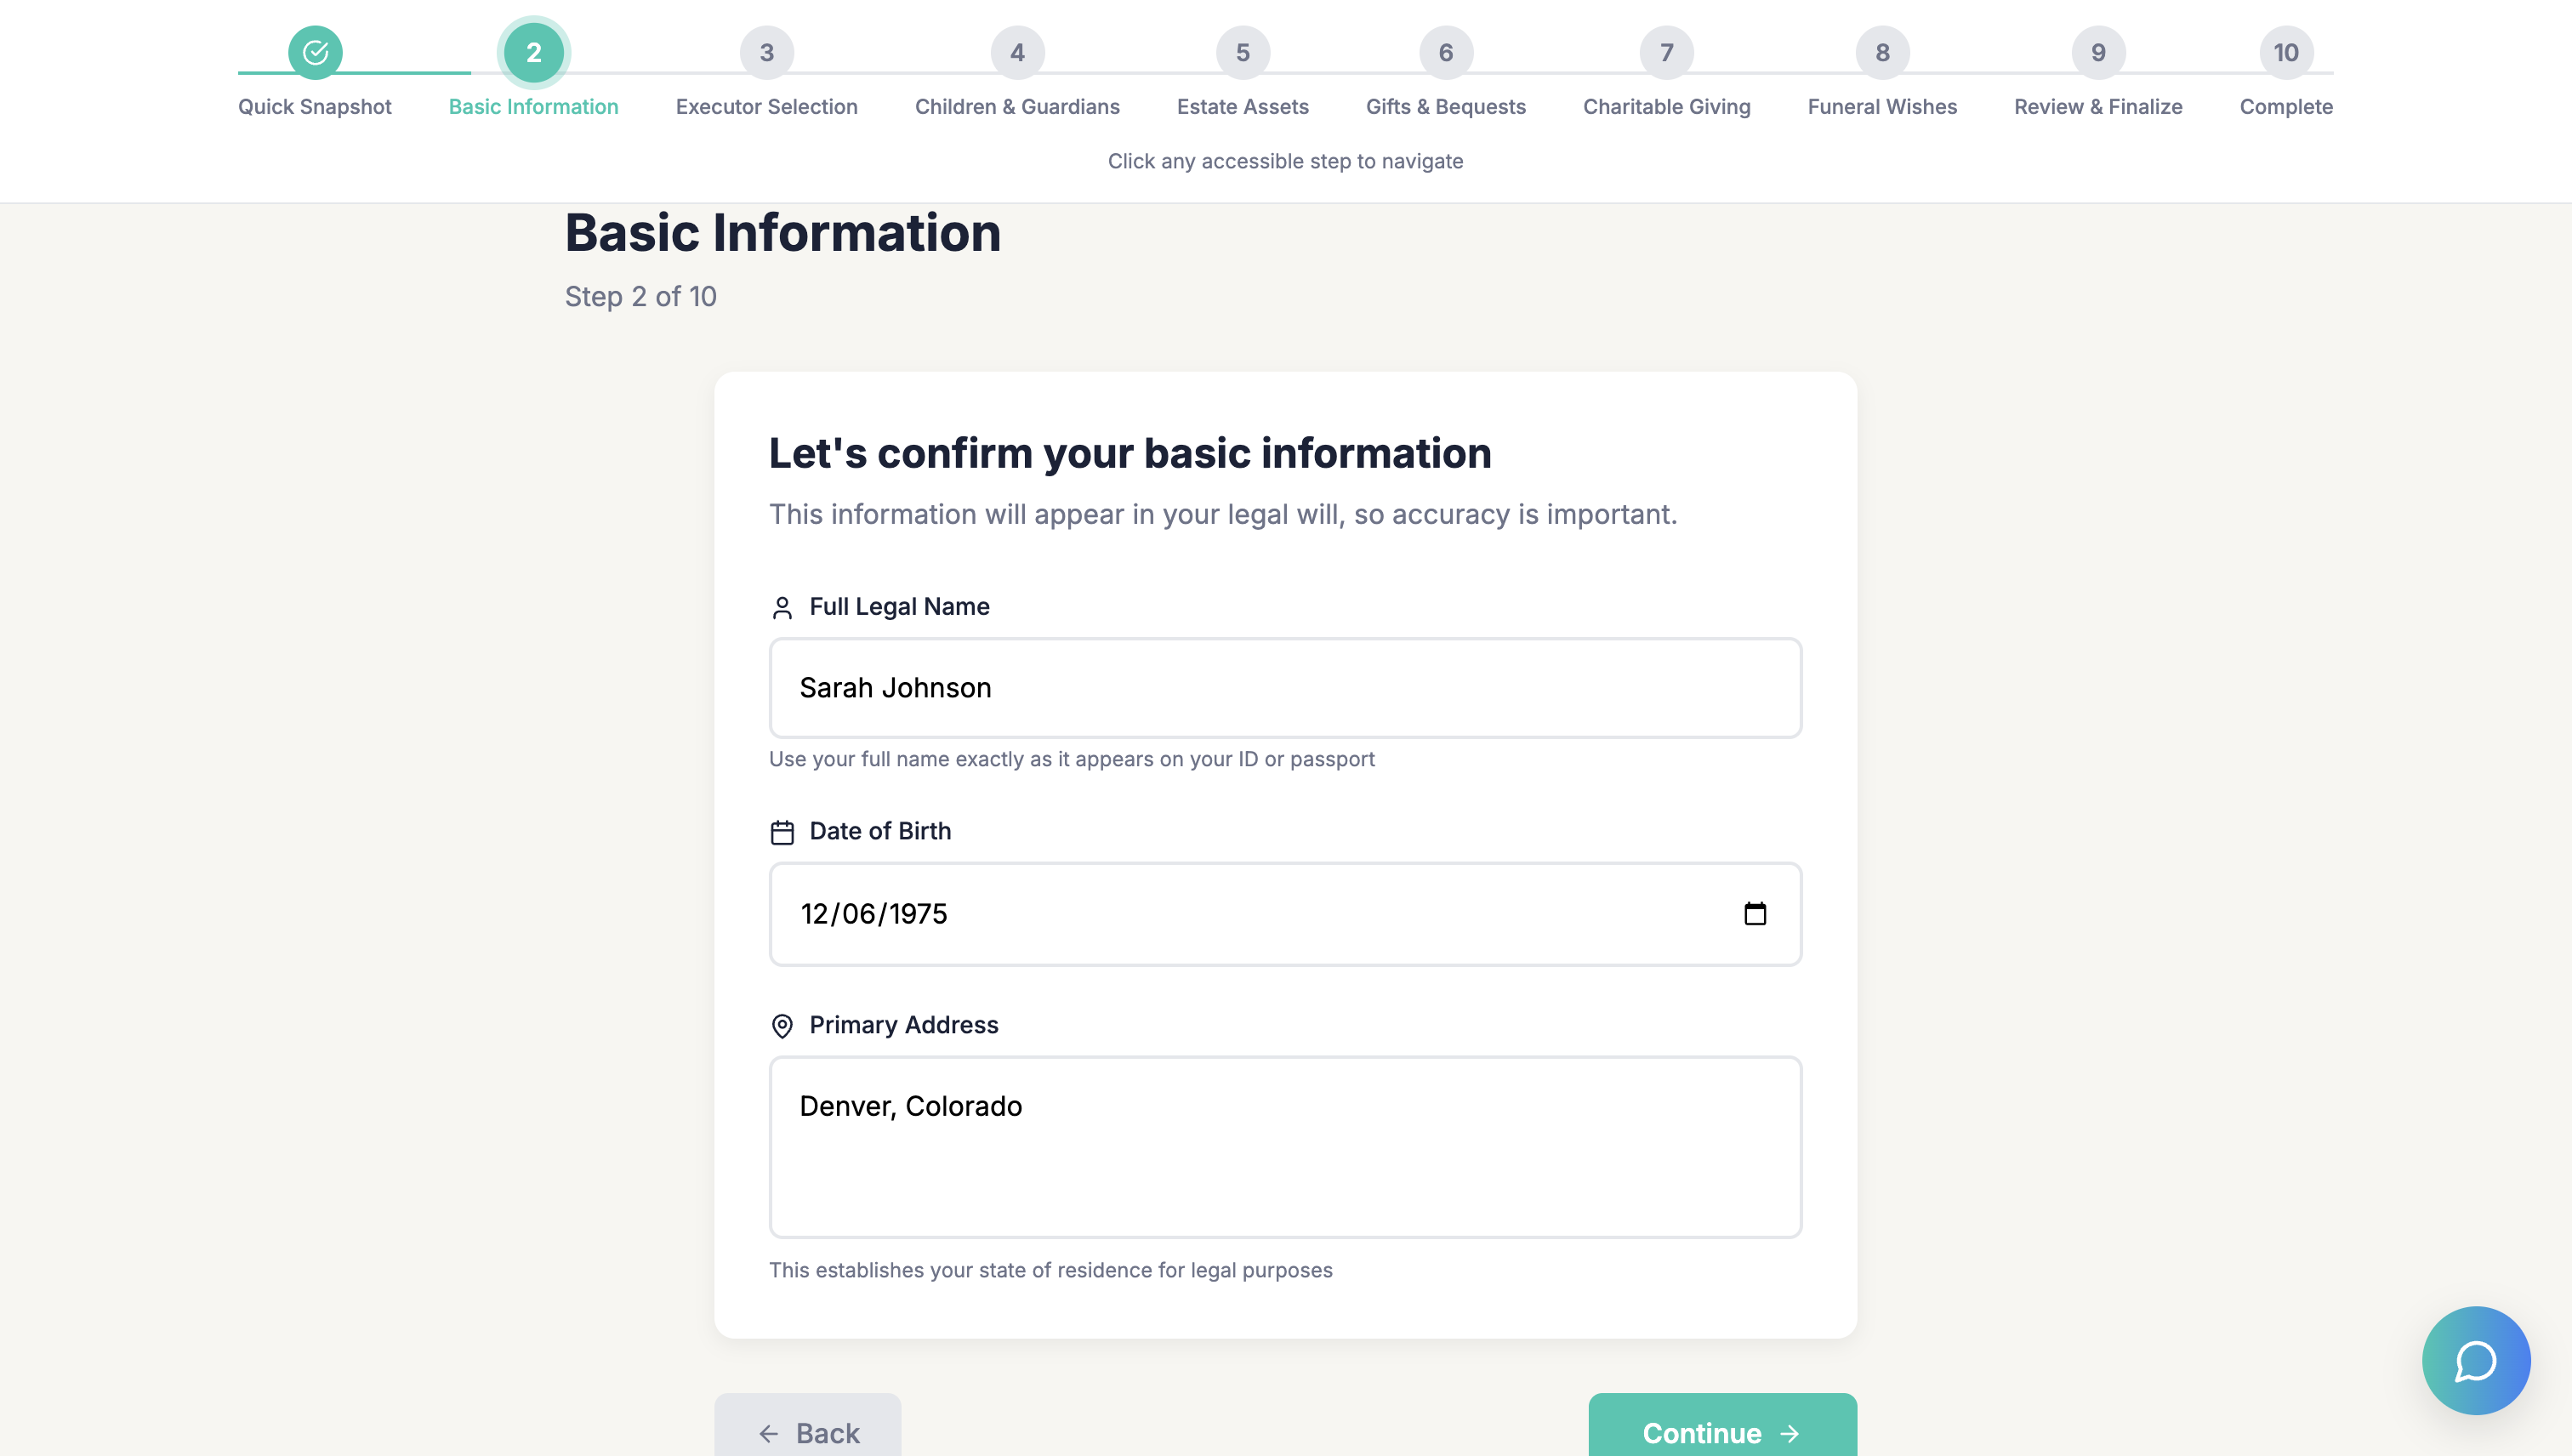Go to step 9 Review & Finalize

[x=2098, y=52]
